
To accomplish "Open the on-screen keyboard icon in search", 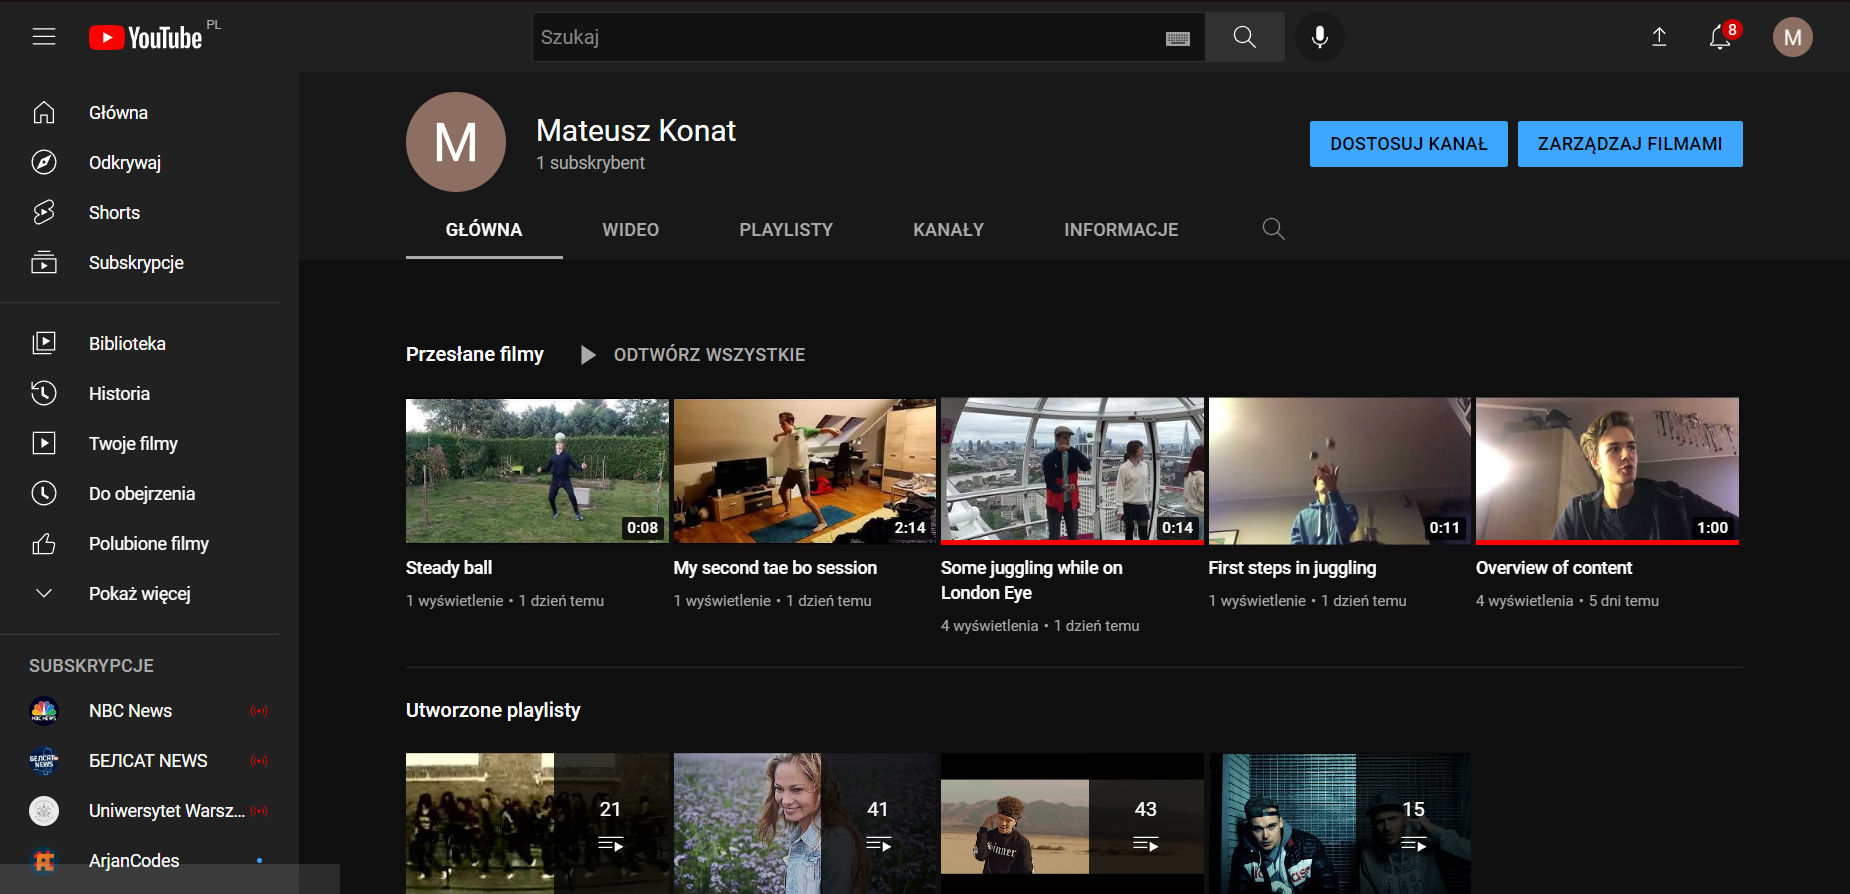I will (x=1178, y=38).
